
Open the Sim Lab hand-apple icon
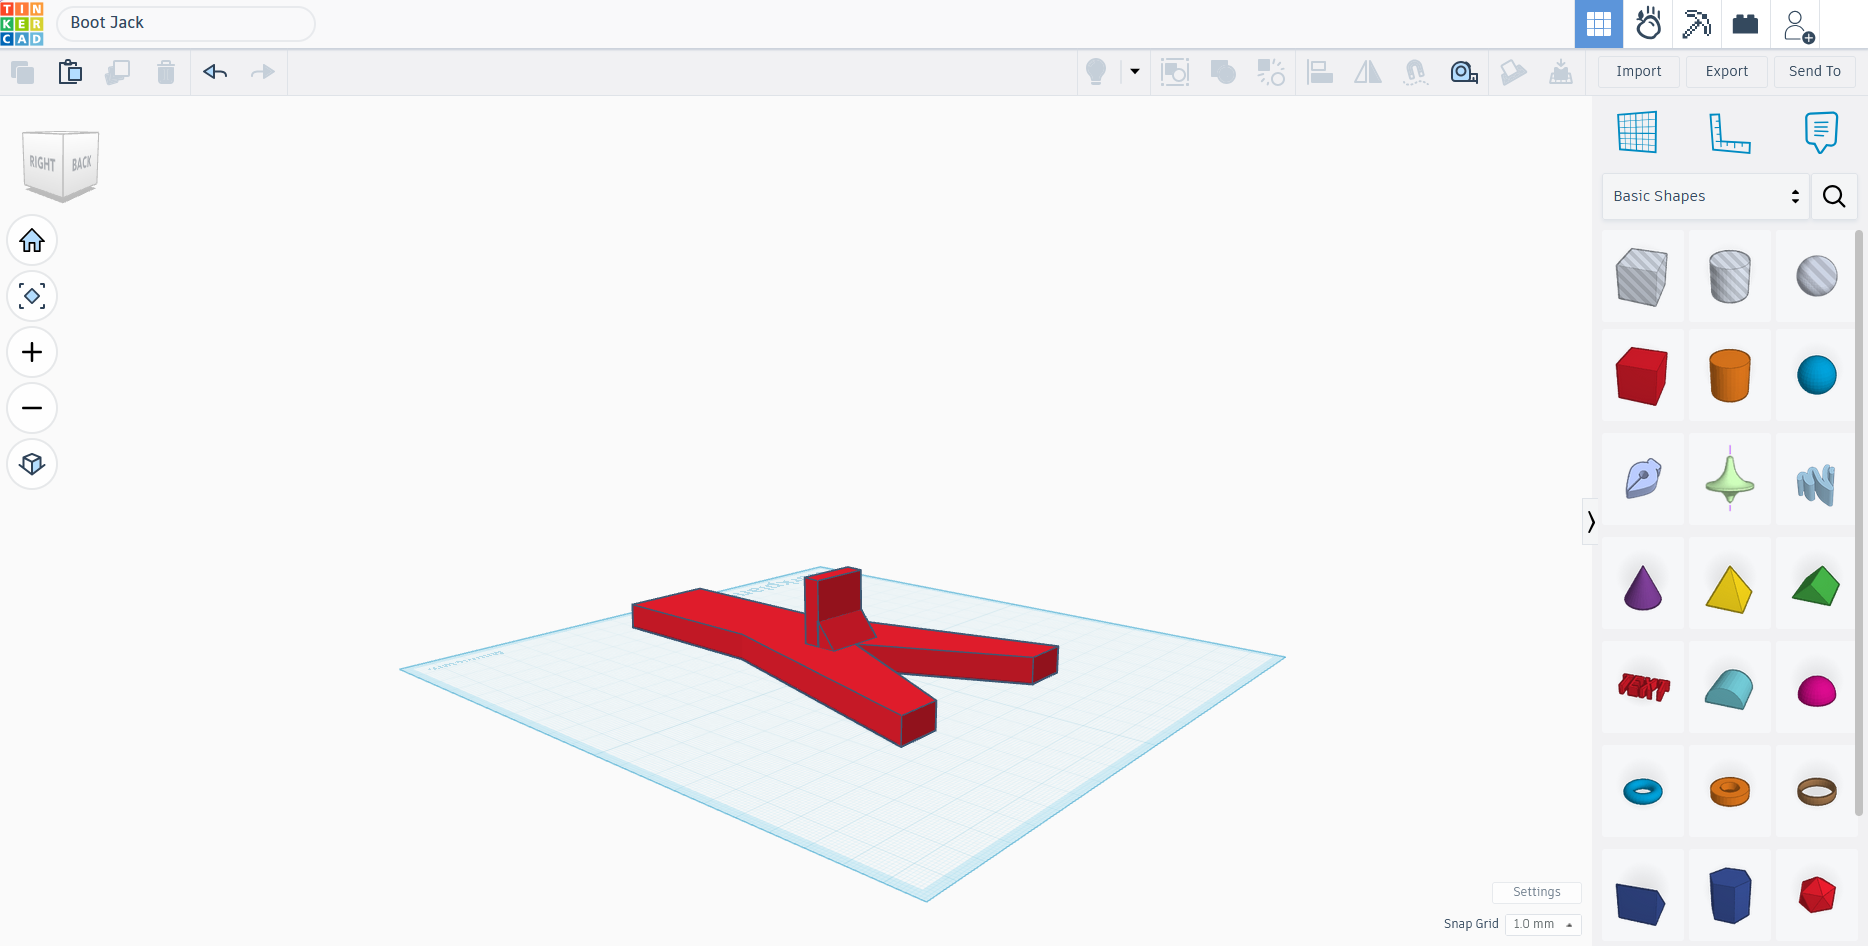pyautogui.click(x=1648, y=24)
